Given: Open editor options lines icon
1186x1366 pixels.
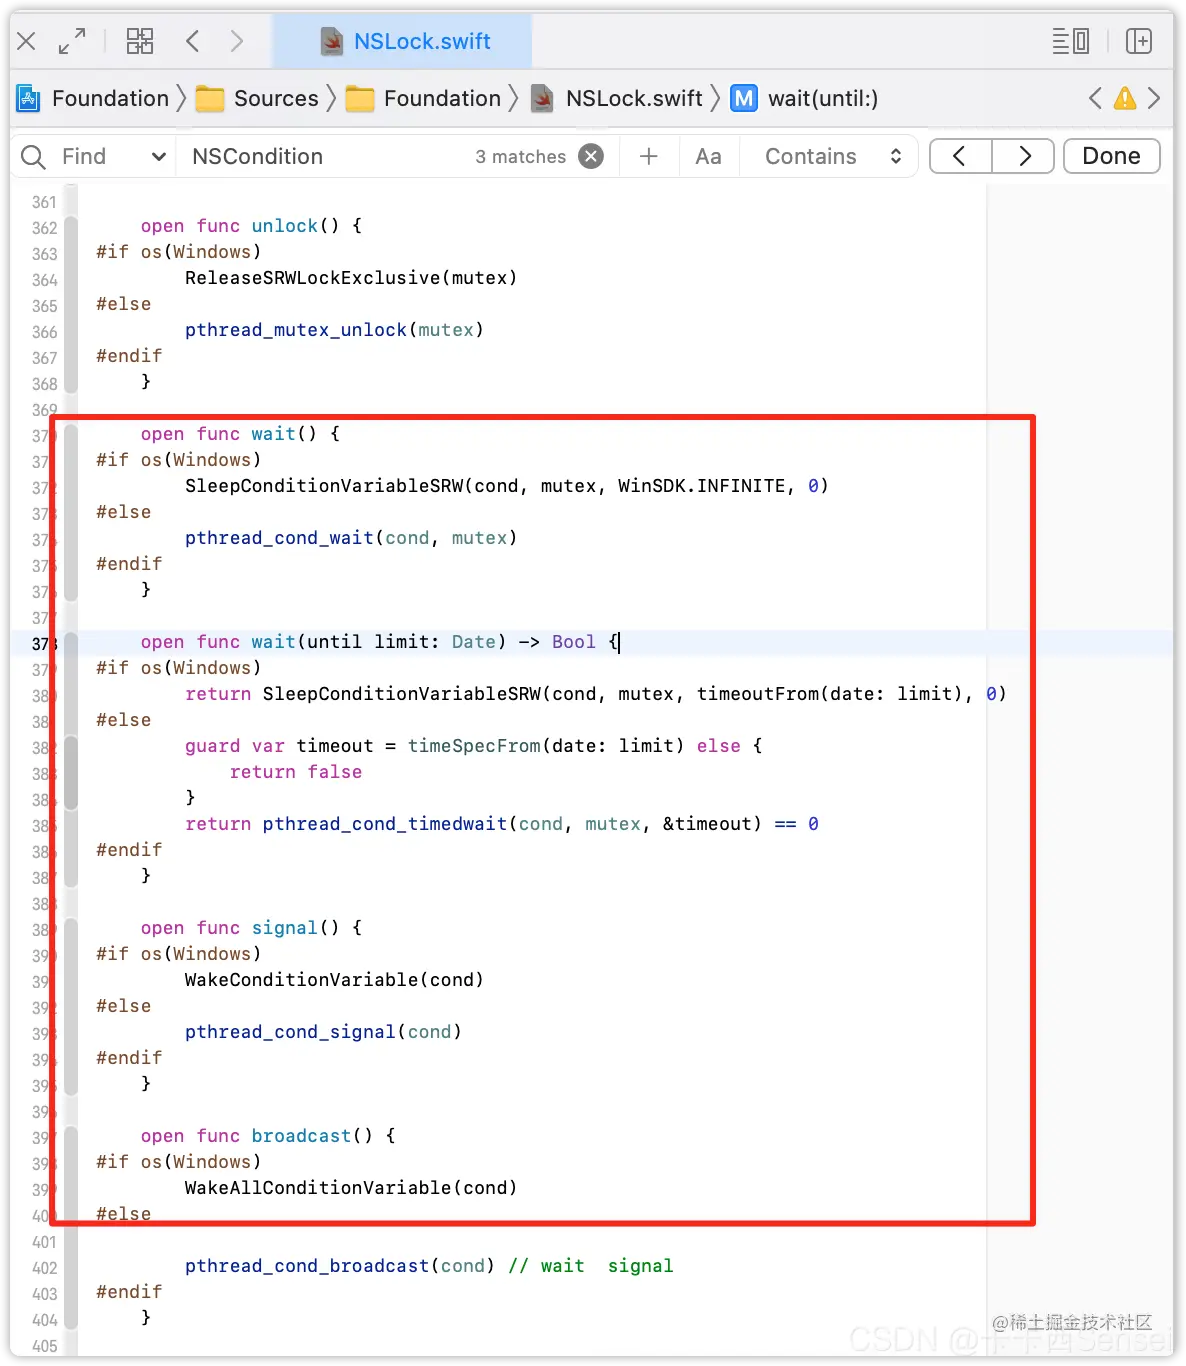Looking at the screenshot, I should coord(1070,41).
